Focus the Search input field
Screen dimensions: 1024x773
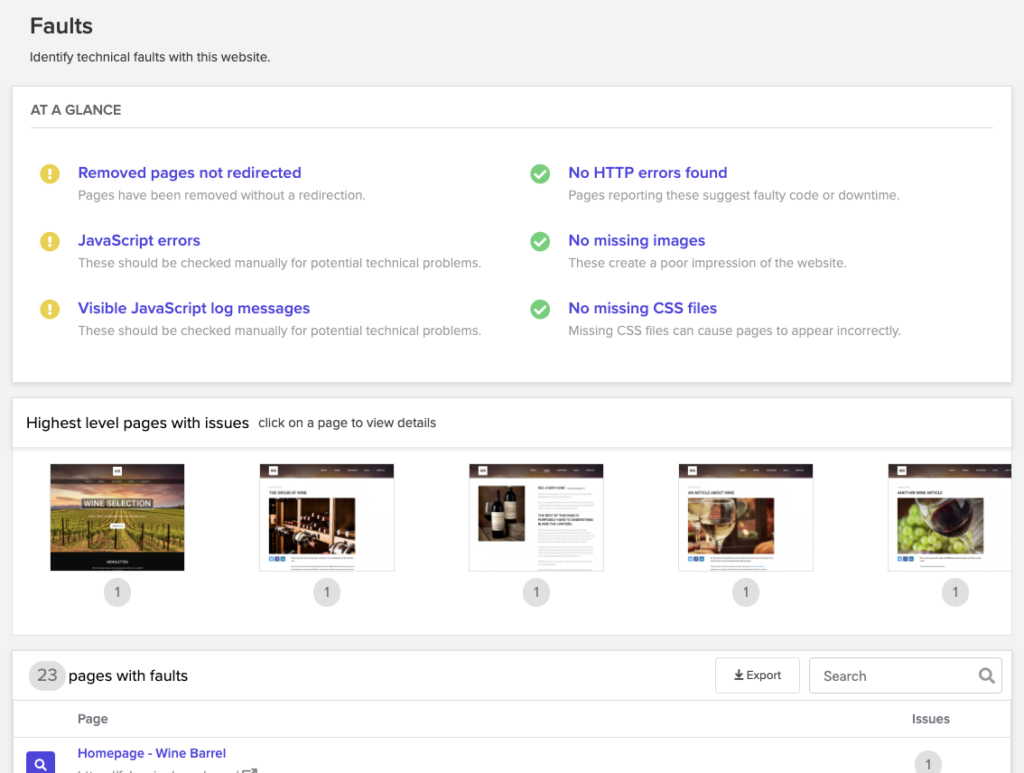tap(905, 676)
